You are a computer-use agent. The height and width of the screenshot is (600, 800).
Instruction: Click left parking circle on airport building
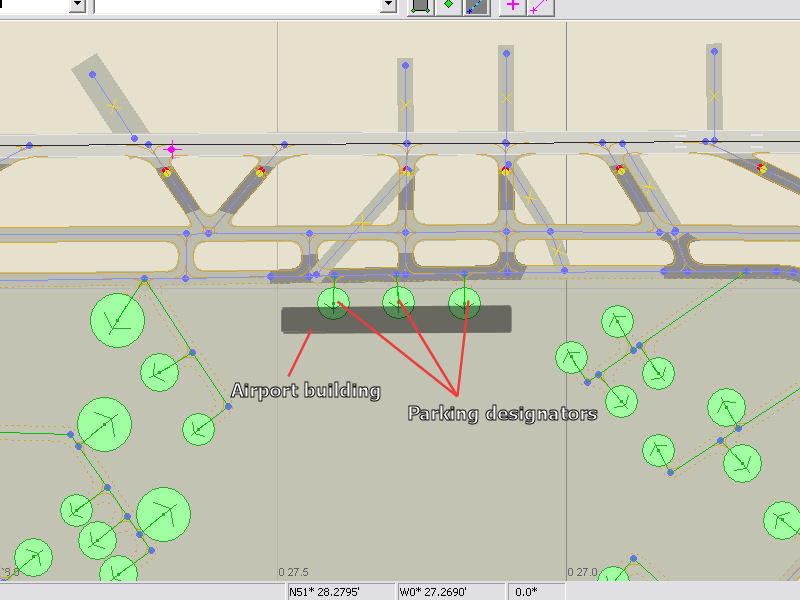point(333,302)
